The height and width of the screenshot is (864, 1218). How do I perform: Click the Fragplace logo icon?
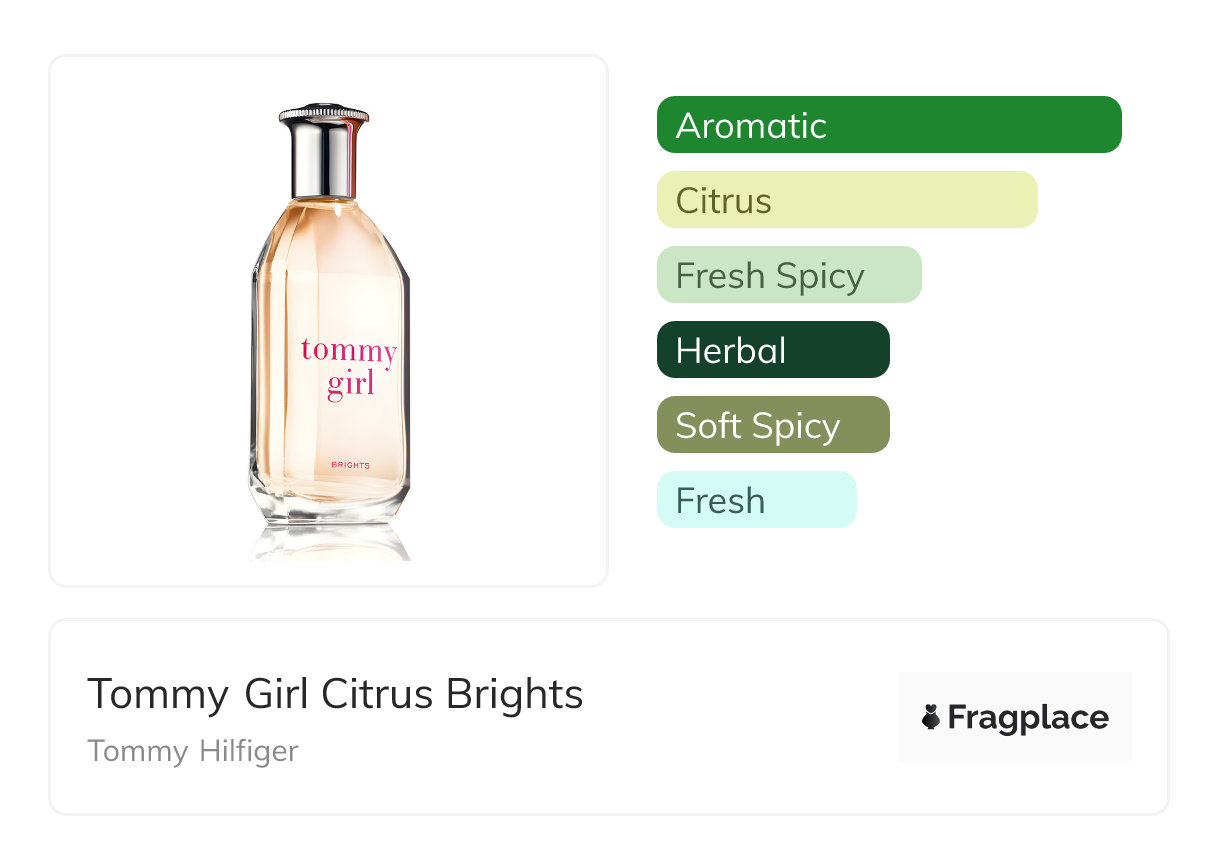(931, 717)
